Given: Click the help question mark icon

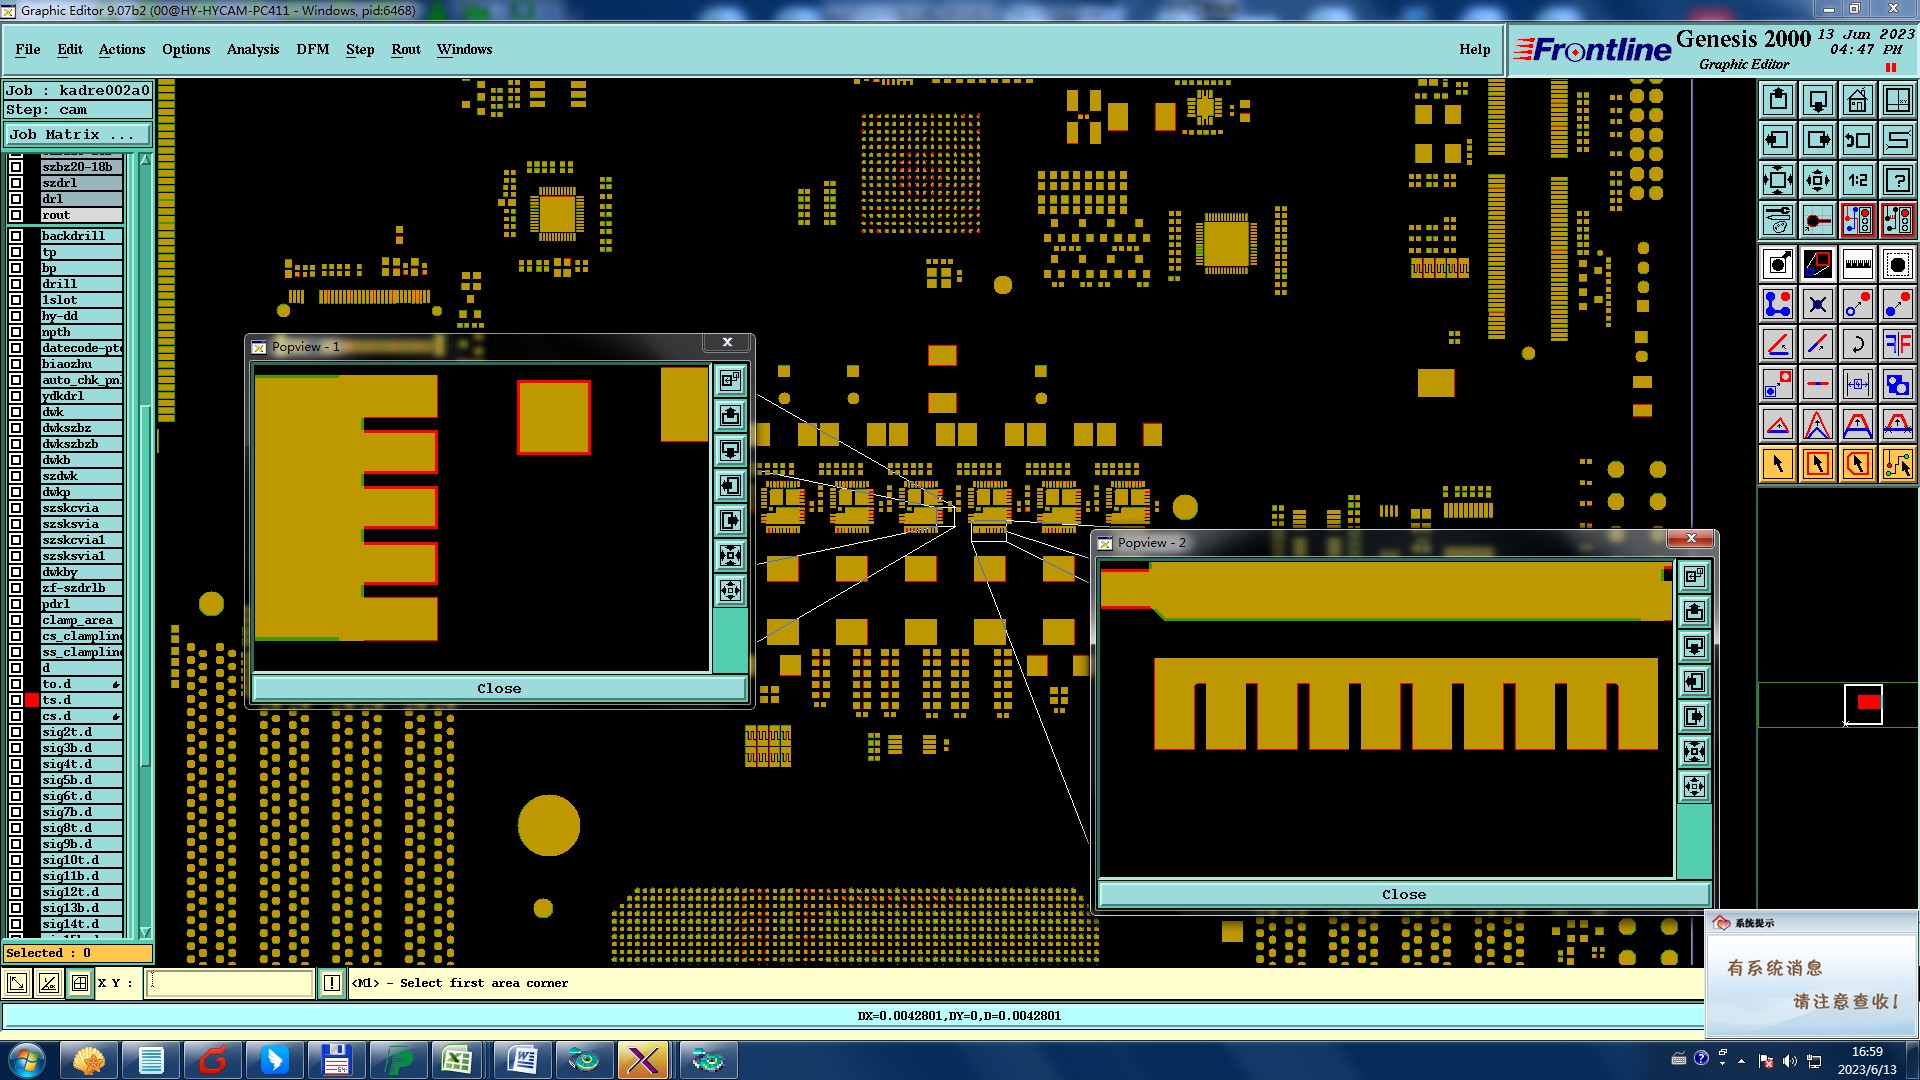Looking at the screenshot, I should tap(1897, 180).
